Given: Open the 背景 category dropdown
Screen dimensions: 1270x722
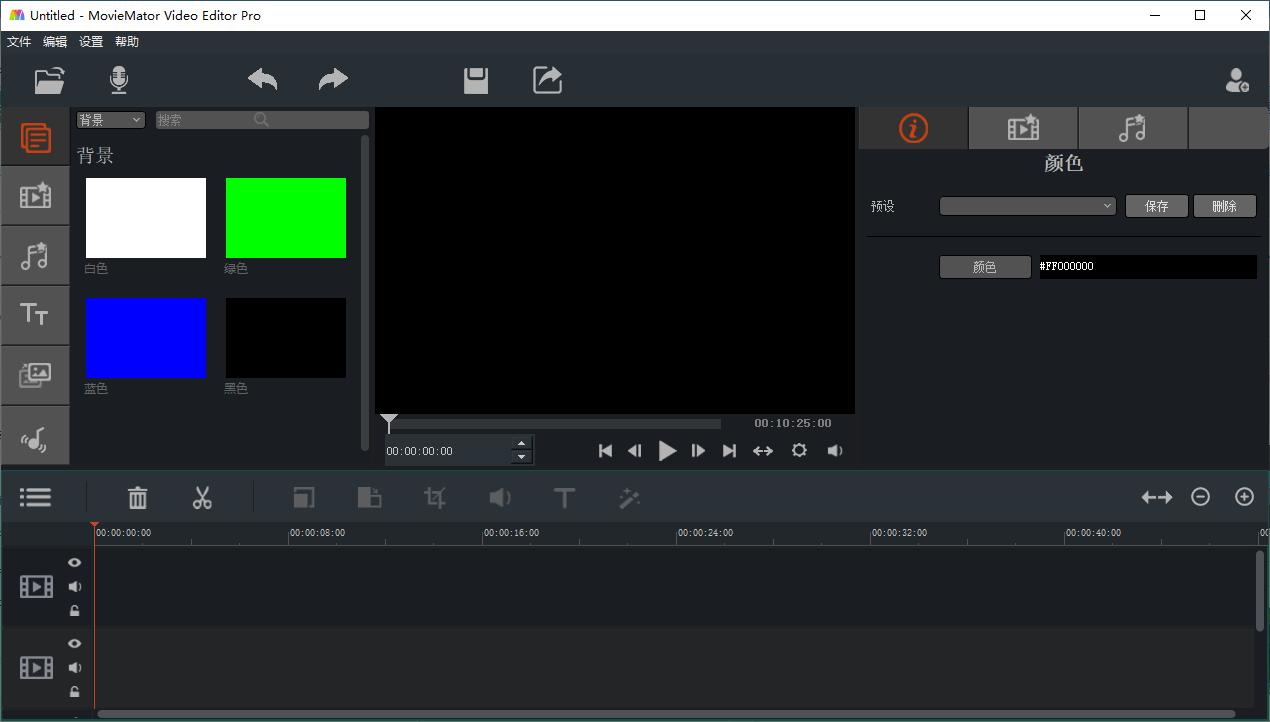Looking at the screenshot, I should [x=111, y=120].
